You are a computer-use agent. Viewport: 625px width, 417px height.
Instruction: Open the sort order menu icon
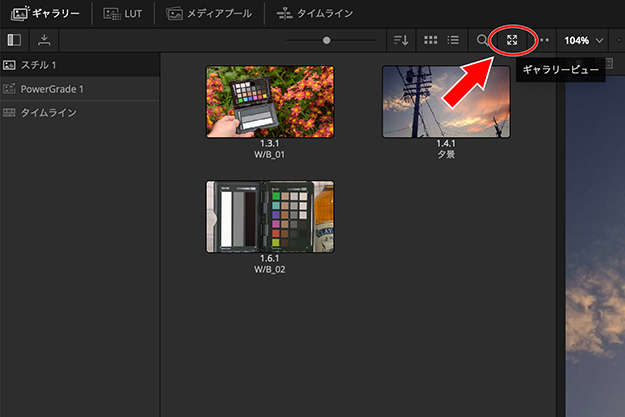pyautogui.click(x=401, y=40)
